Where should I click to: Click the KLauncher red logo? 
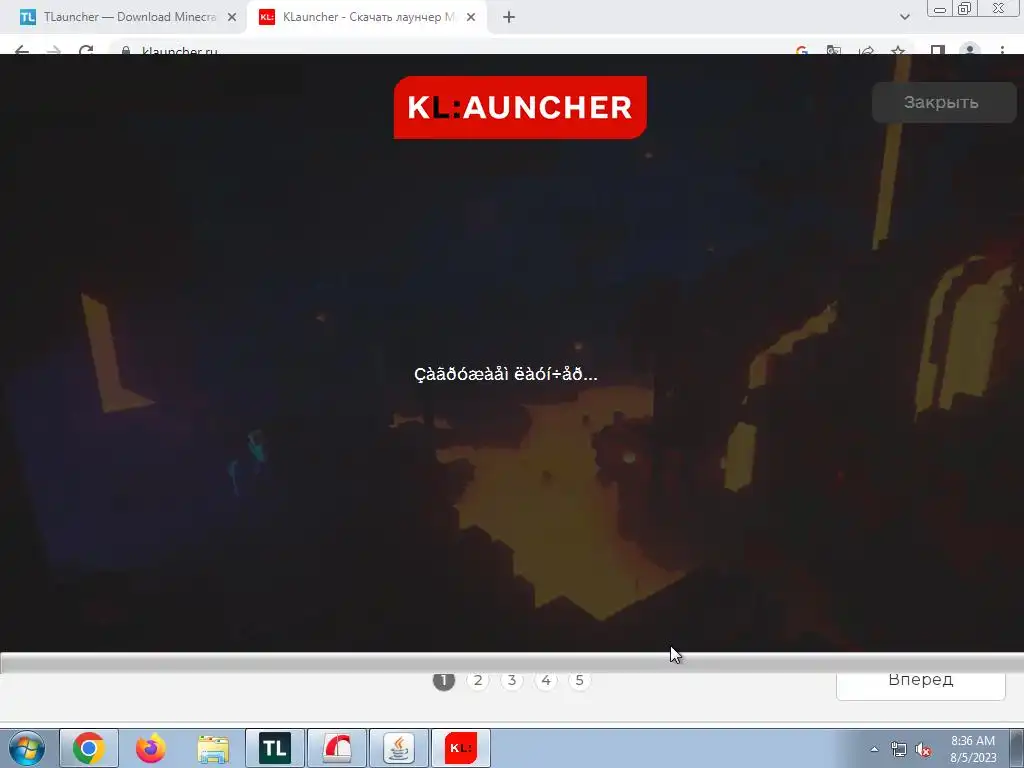(x=520, y=107)
